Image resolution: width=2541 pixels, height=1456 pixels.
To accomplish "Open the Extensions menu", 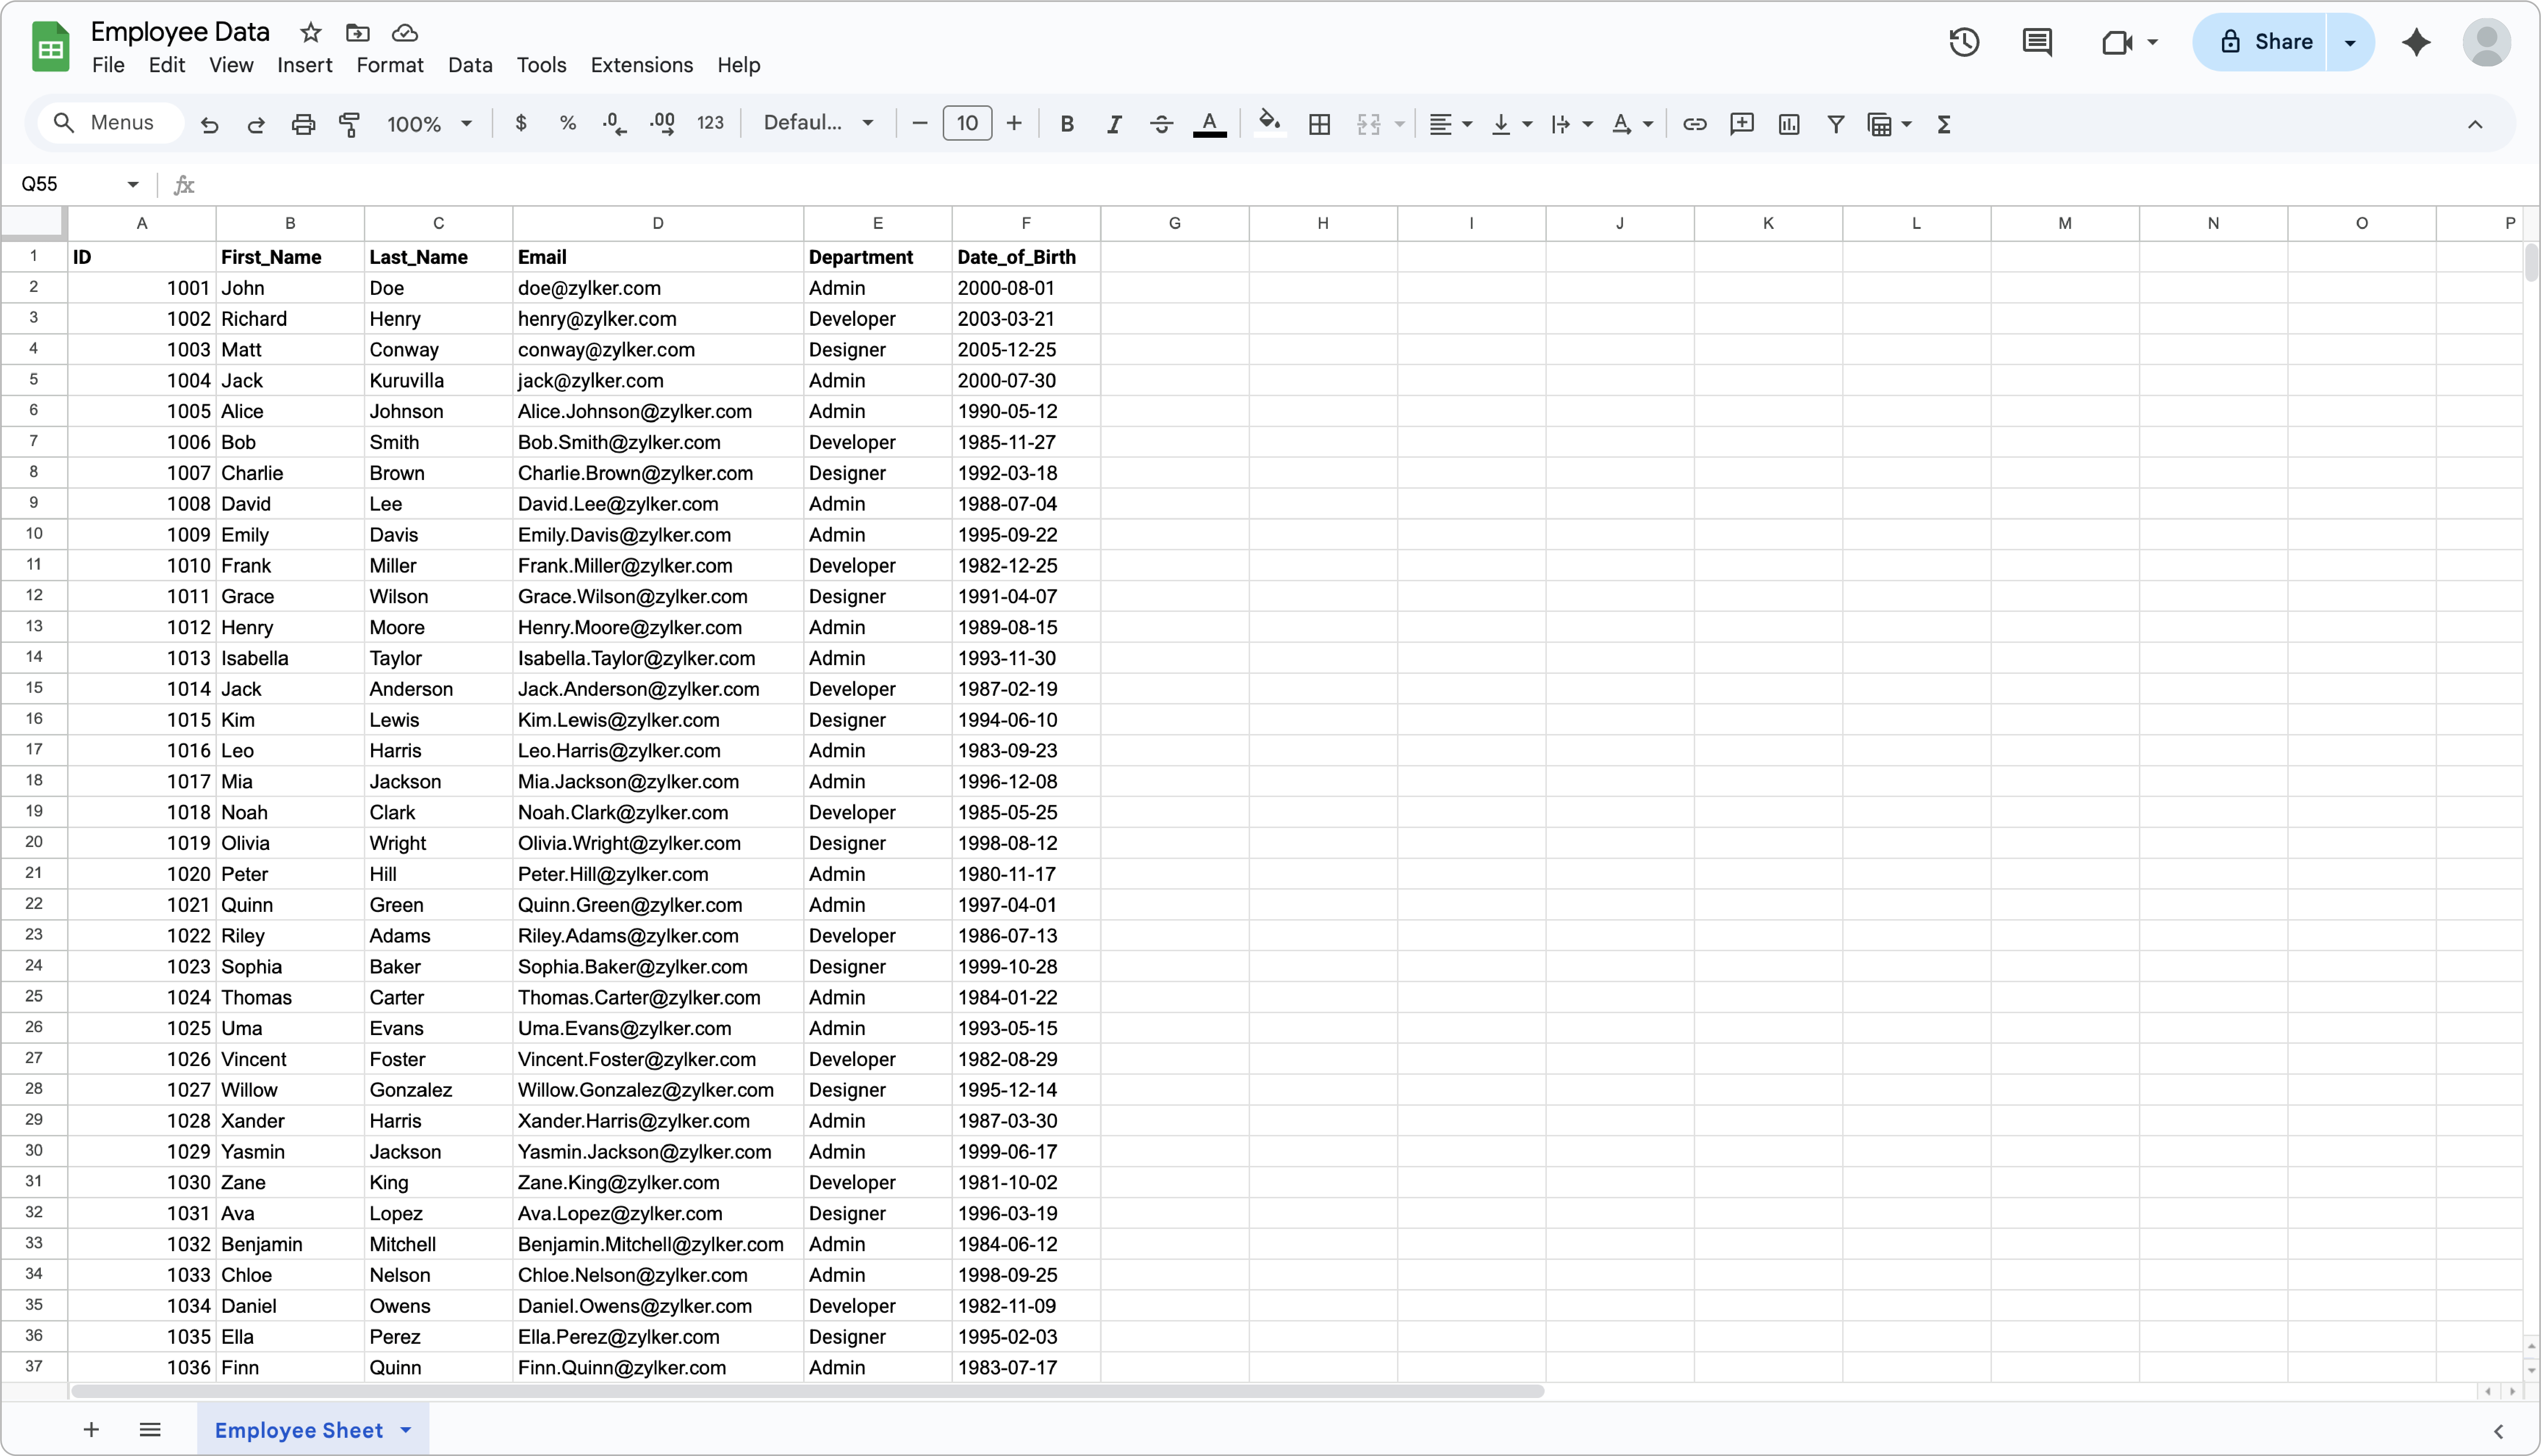I will [641, 65].
